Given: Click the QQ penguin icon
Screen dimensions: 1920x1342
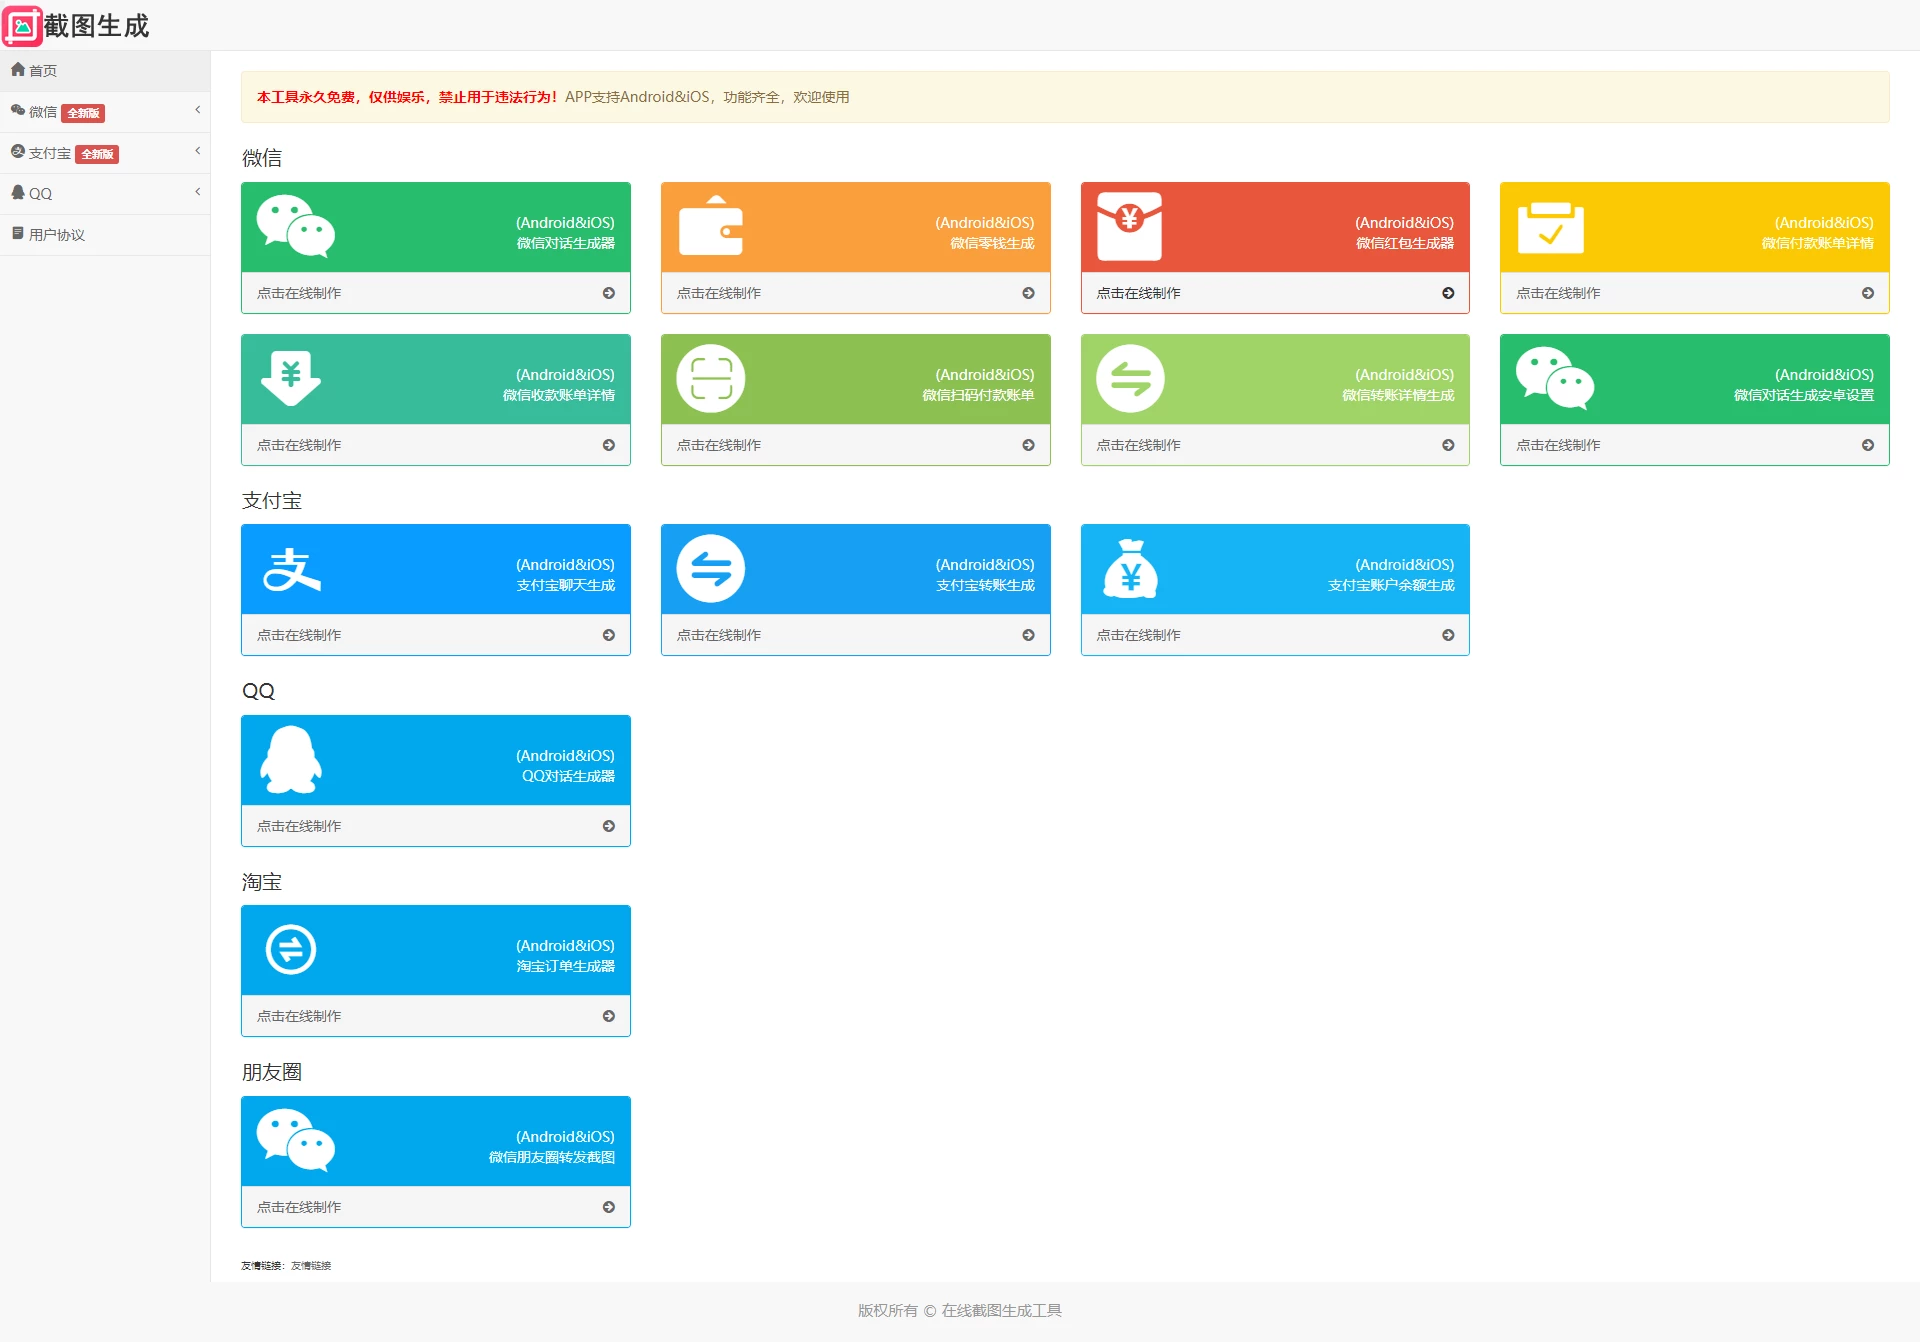Looking at the screenshot, I should 291,760.
